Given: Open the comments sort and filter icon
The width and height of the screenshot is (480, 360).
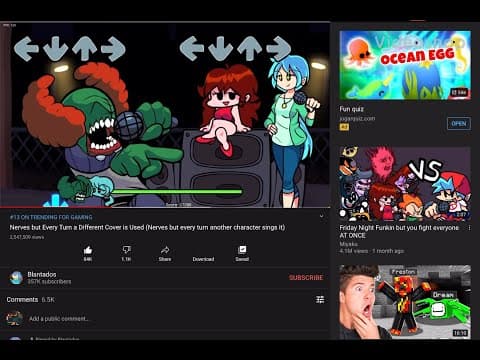Looking at the screenshot, I should pyautogui.click(x=320, y=300).
